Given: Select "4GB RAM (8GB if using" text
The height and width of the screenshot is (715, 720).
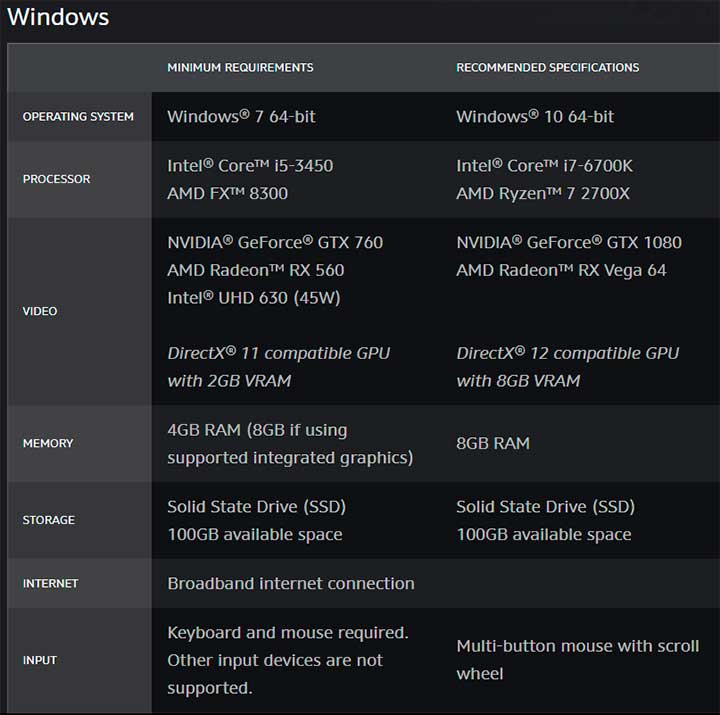Looking at the screenshot, I should point(257,430).
